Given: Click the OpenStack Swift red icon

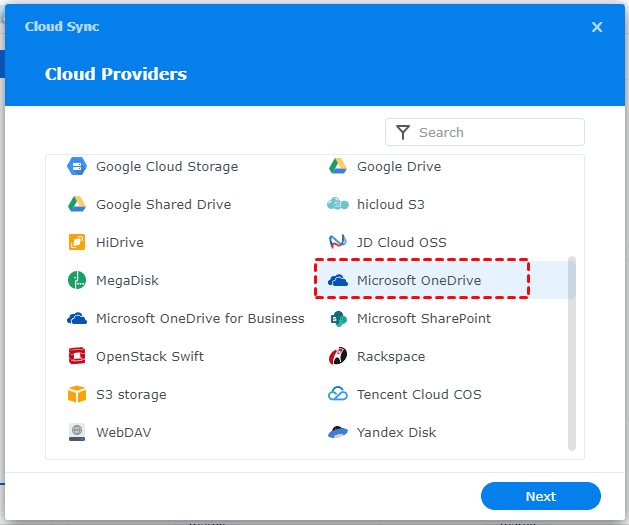Looking at the screenshot, I should point(77,357).
